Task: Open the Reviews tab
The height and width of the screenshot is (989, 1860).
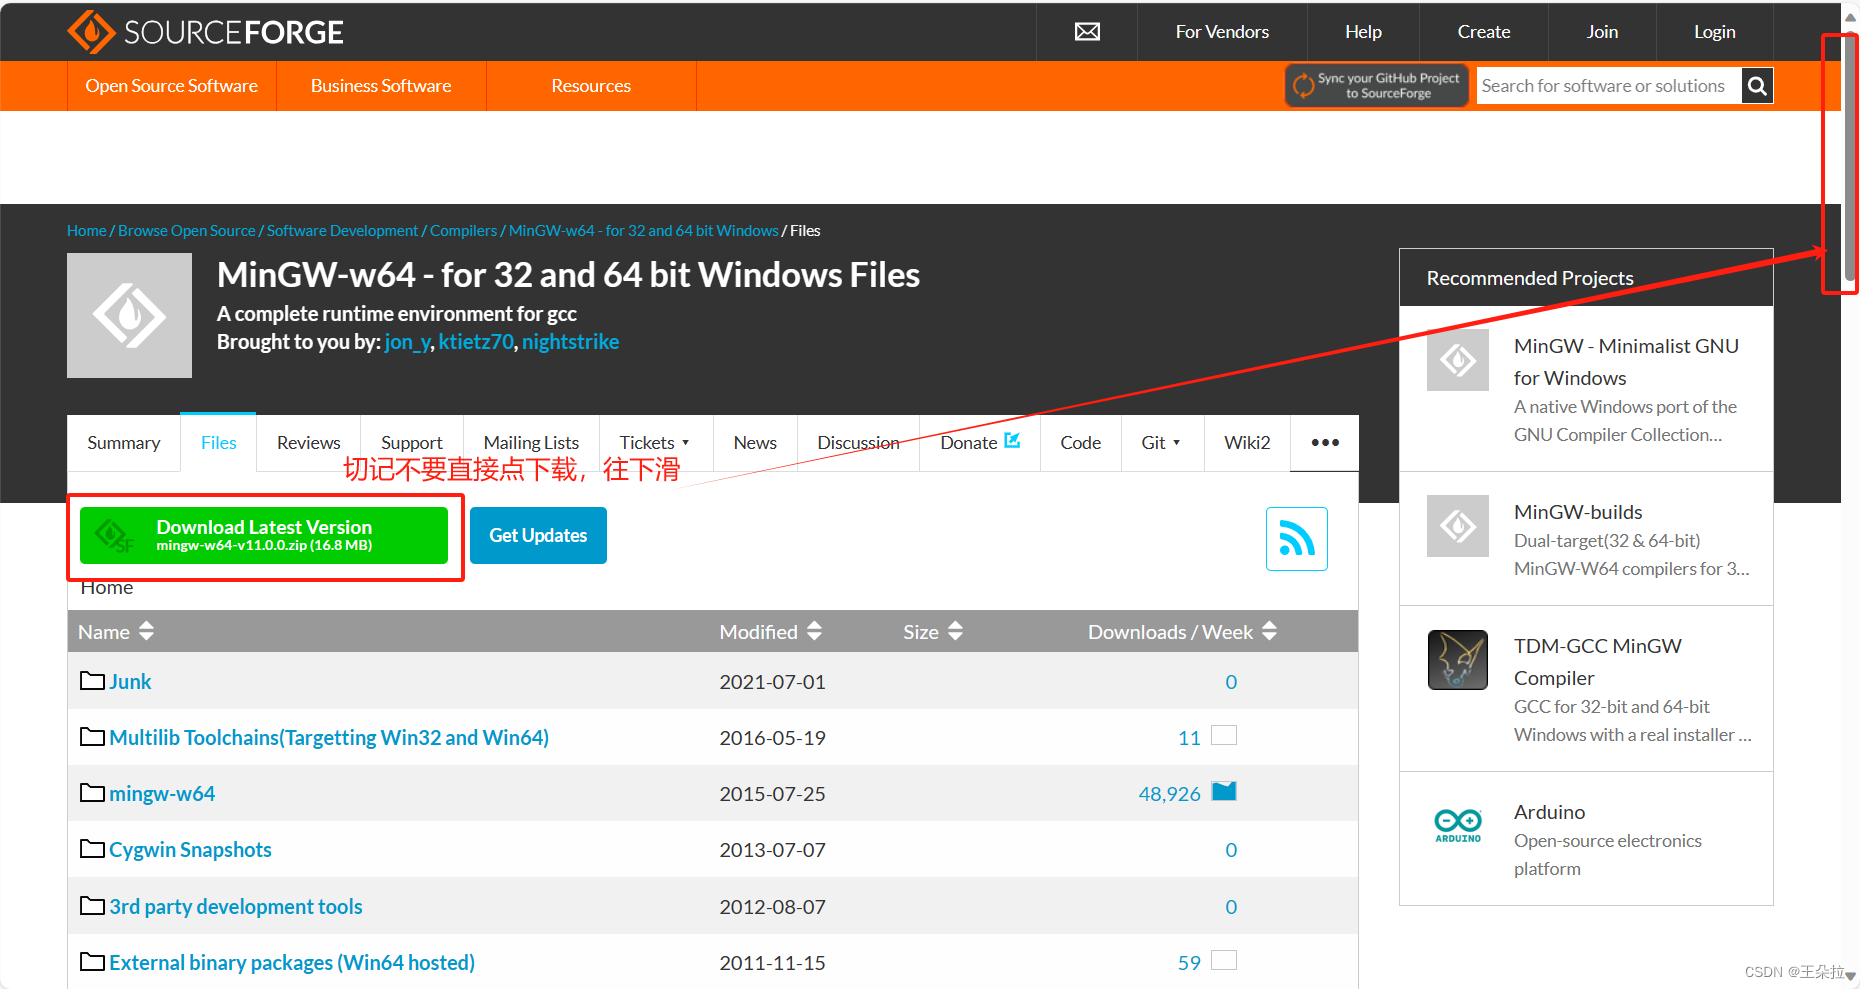Action: (x=309, y=443)
